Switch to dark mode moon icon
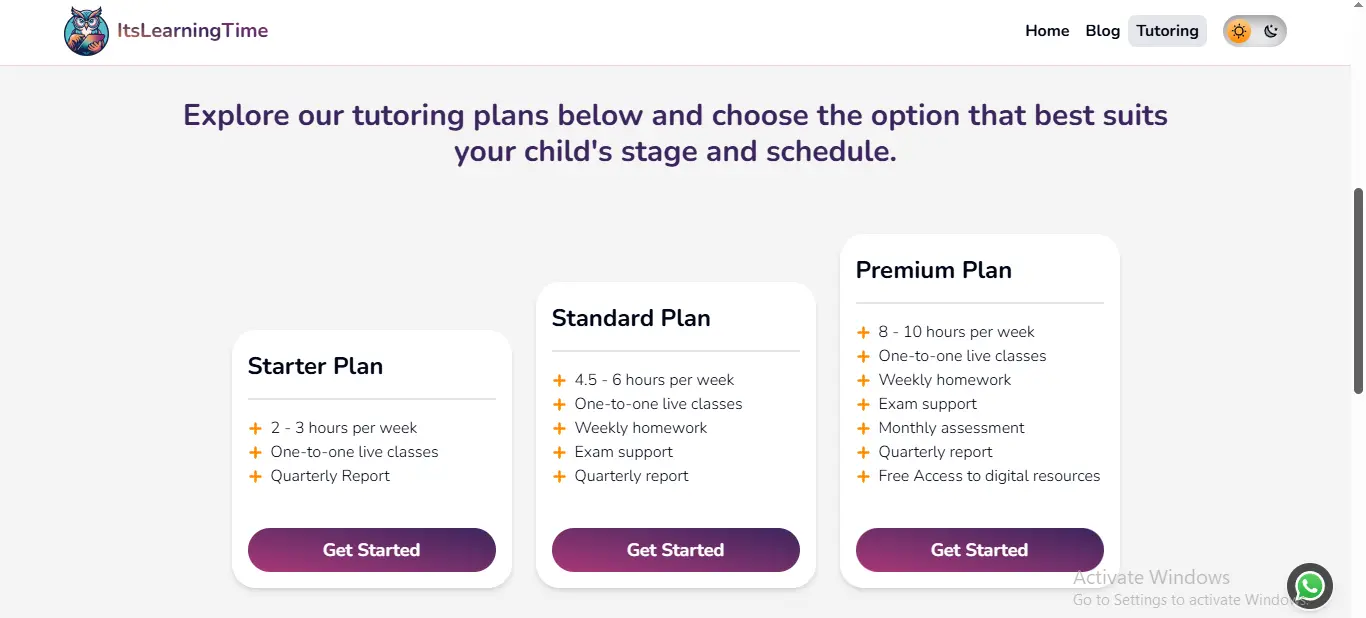This screenshot has width=1366, height=618. (1271, 31)
